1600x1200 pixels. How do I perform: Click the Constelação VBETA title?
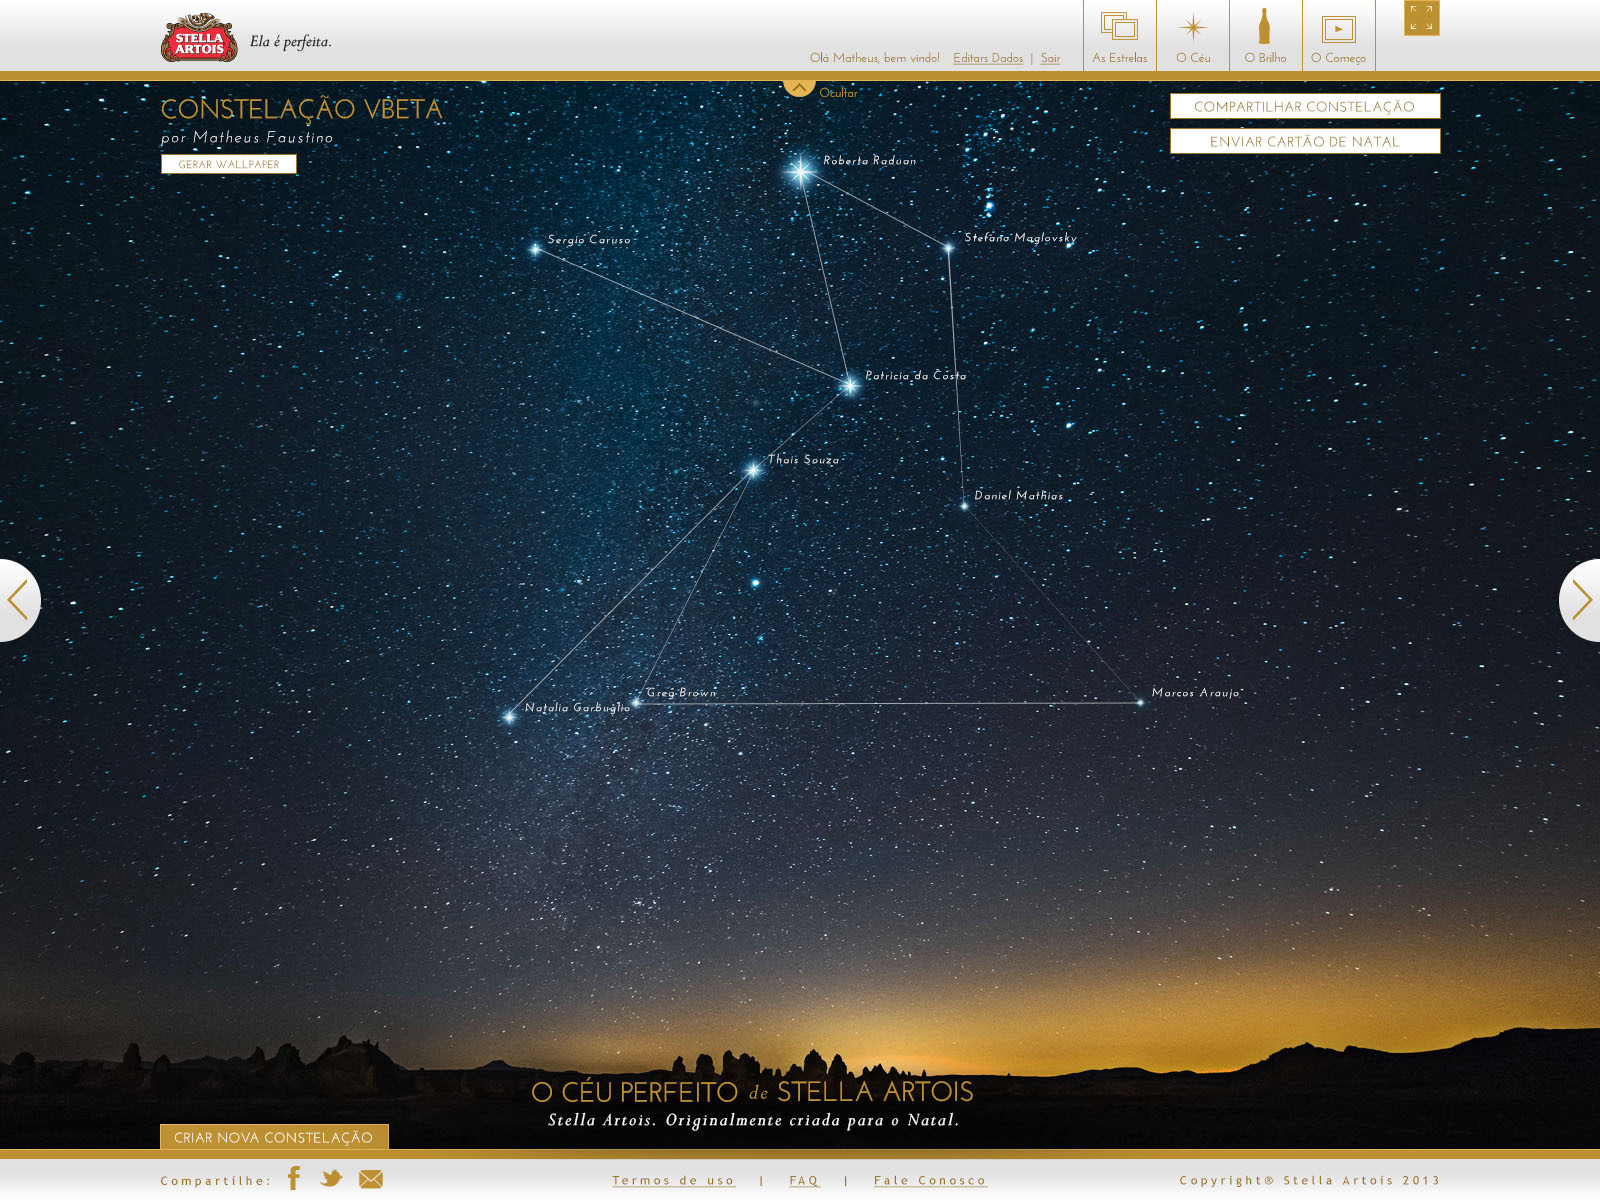tap(301, 109)
